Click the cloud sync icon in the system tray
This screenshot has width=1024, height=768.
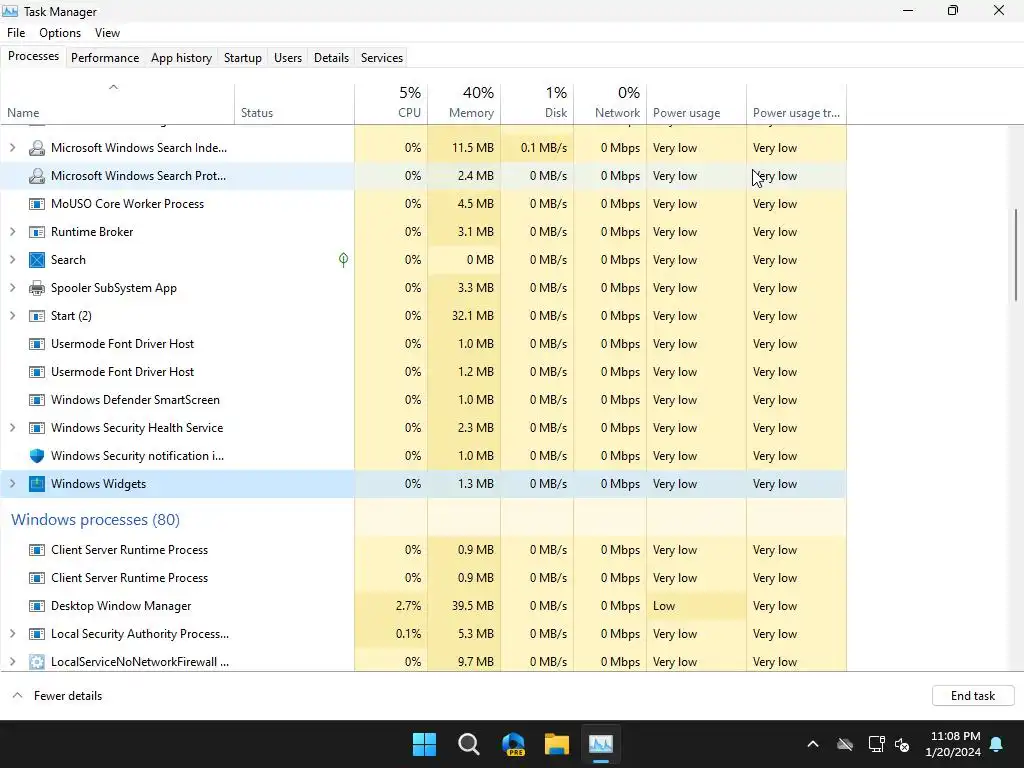[x=845, y=744]
